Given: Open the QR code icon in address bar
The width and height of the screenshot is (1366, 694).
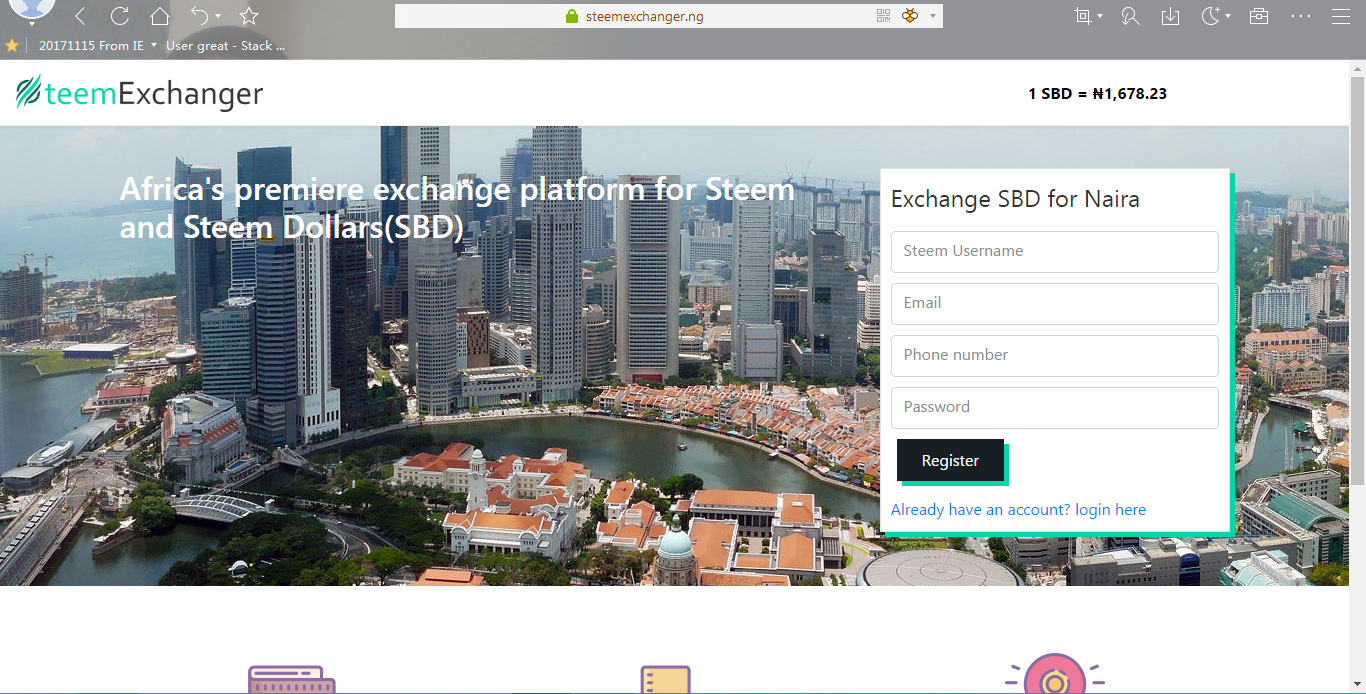Looking at the screenshot, I should [x=884, y=16].
